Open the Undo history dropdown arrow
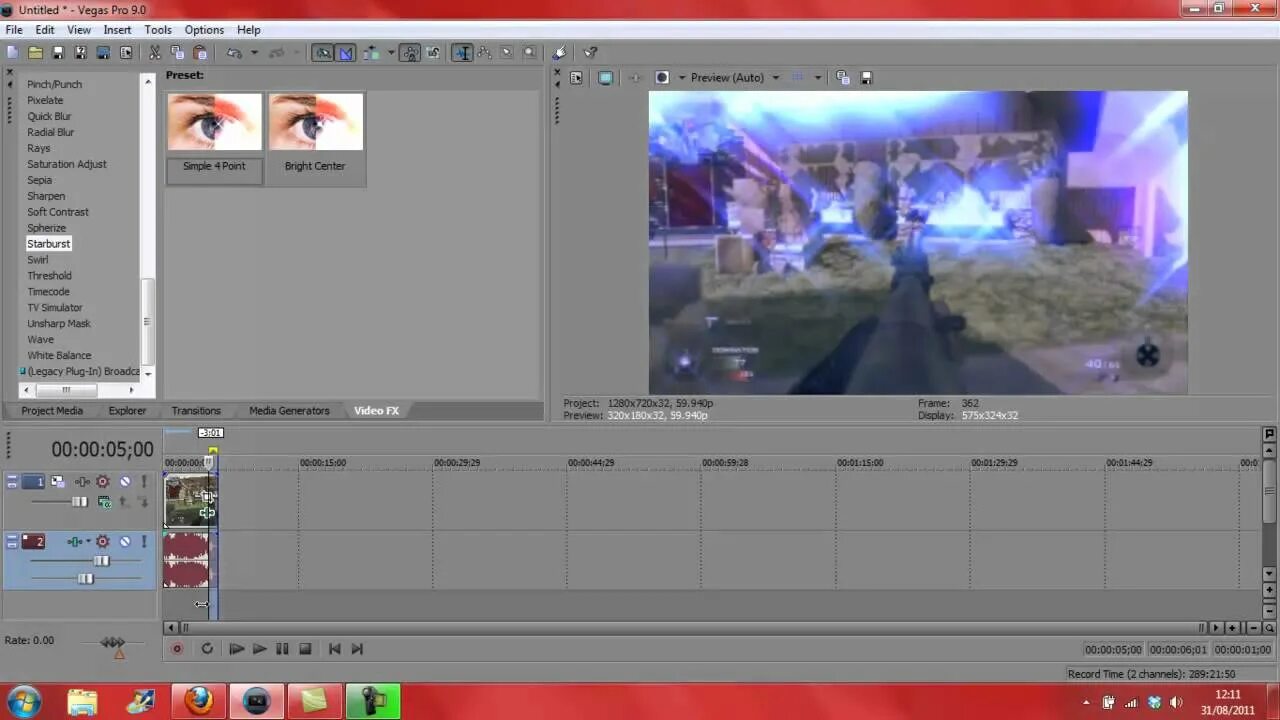Viewport: 1280px width, 720px height. point(253,52)
